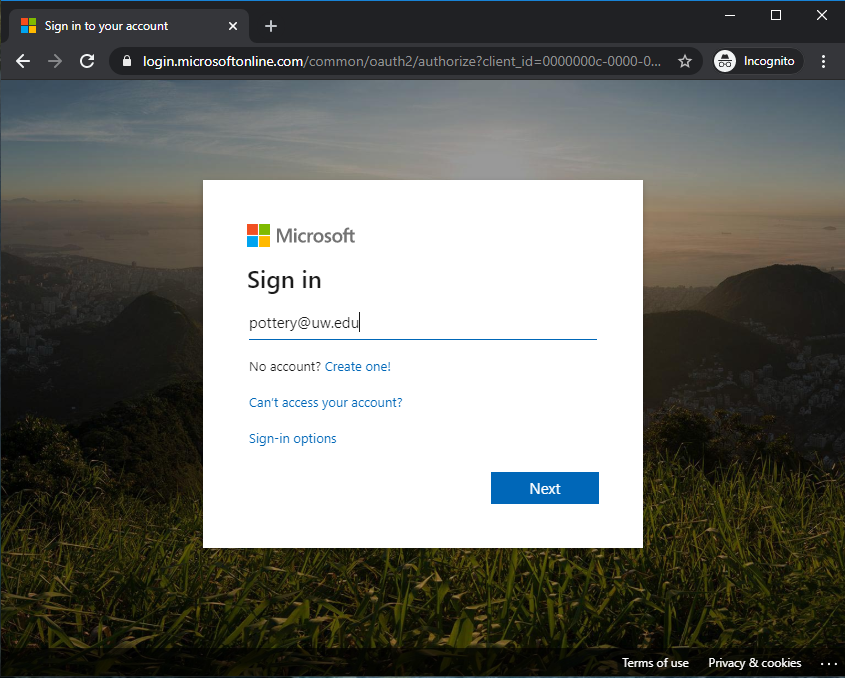Close the 'Sign in to your account' tab
Screen dimensions: 845x678
tap(233, 26)
